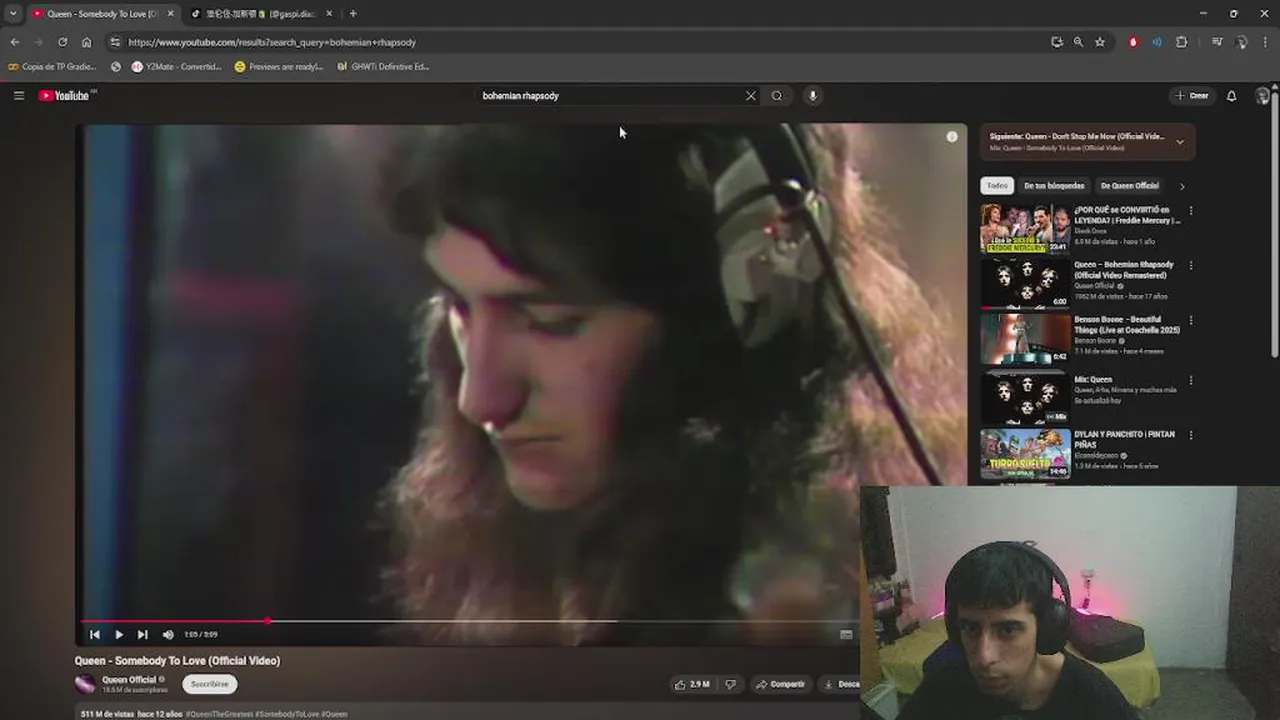The height and width of the screenshot is (720, 1280).
Task: Go to the previous video in player
Action: (x=95, y=634)
